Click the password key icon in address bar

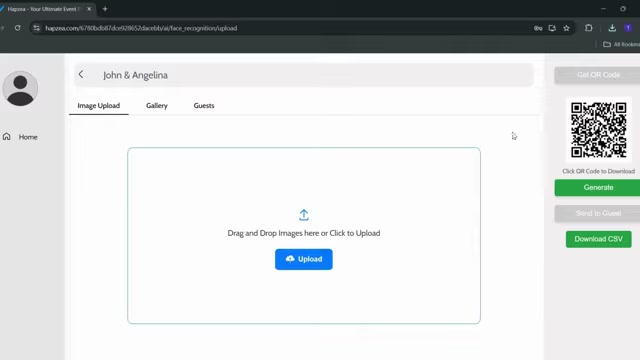point(538,28)
